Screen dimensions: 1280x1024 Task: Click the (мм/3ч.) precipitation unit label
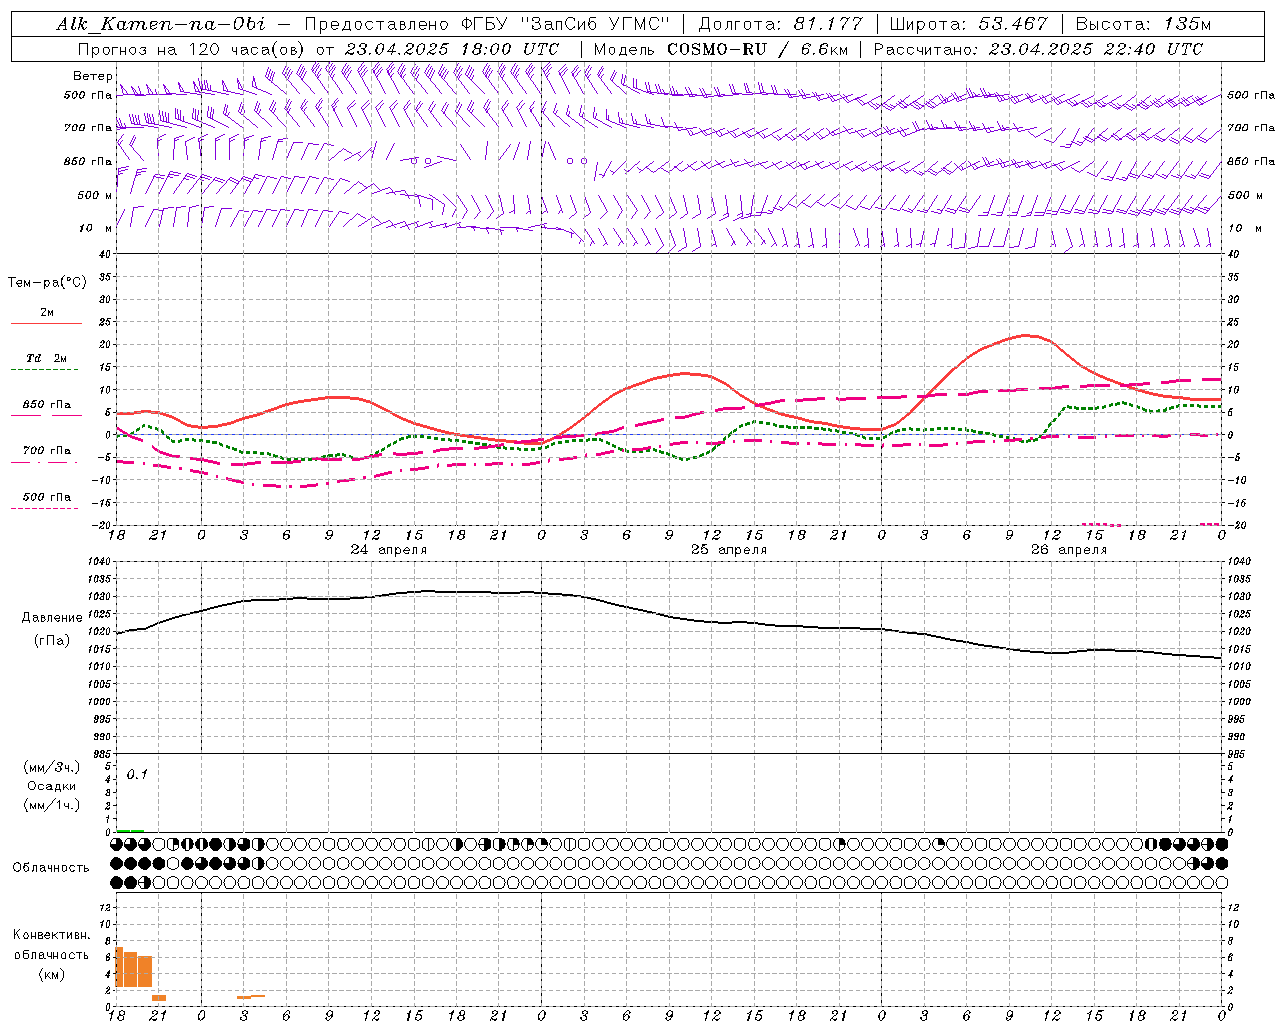(52, 767)
